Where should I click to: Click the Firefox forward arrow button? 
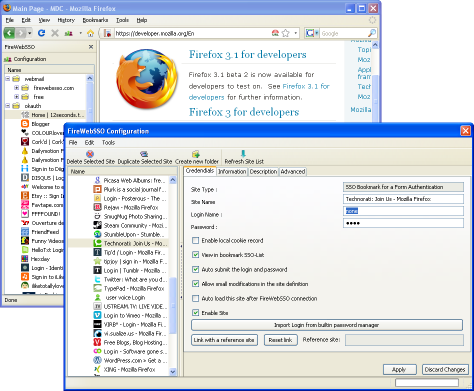click(x=21, y=33)
